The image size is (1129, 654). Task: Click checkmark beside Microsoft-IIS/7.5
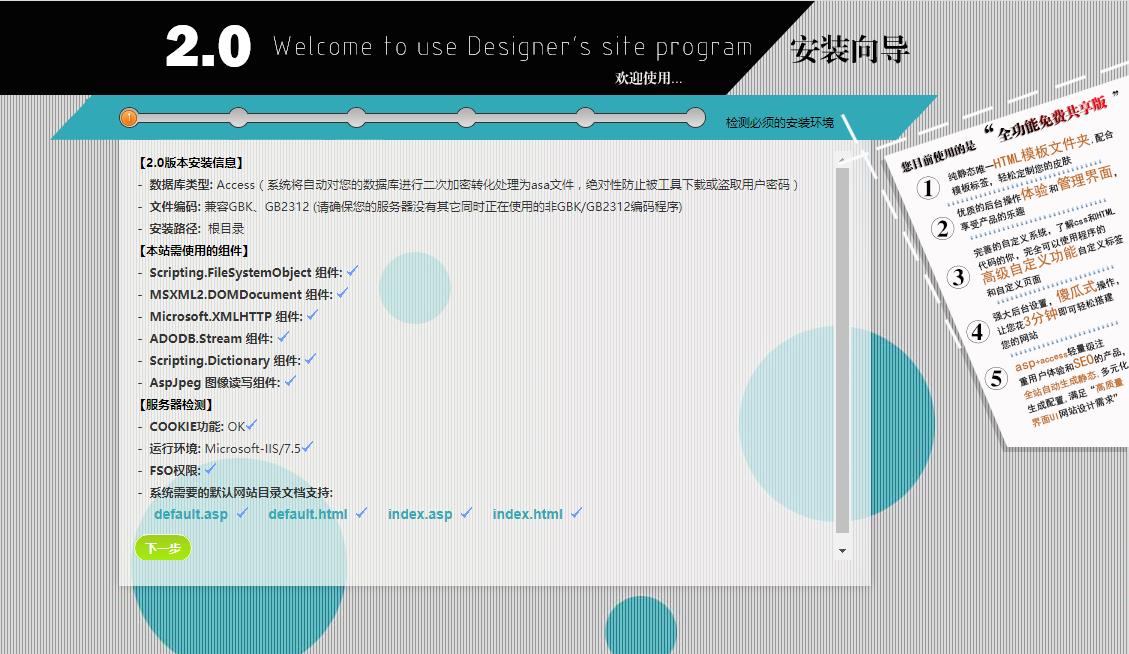[307, 447]
